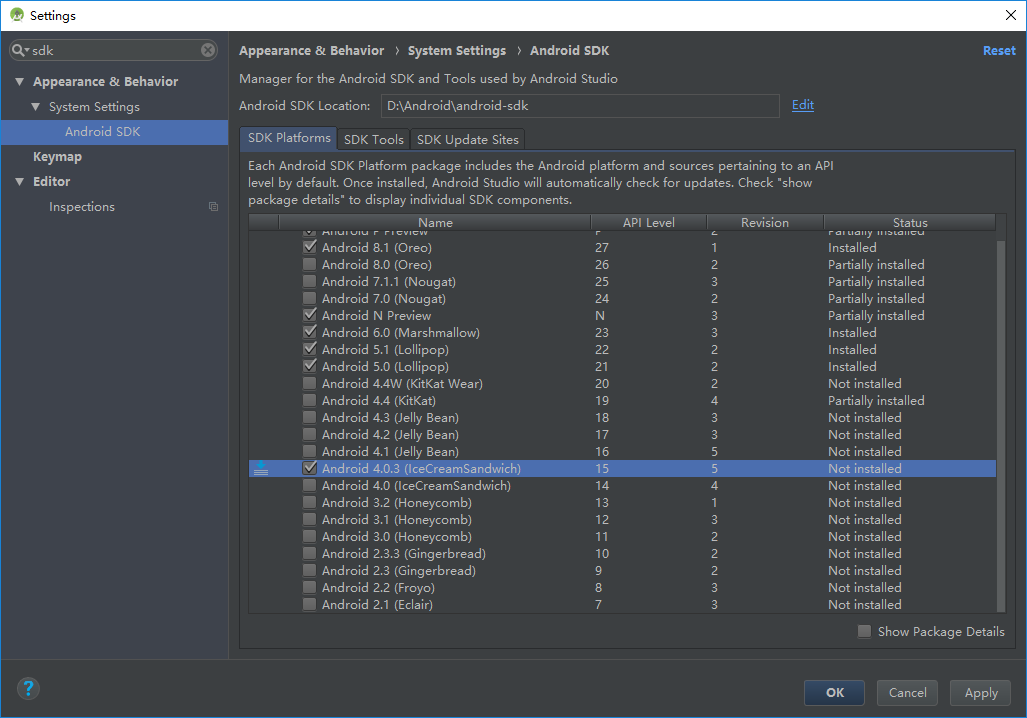The width and height of the screenshot is (1027, 718).
Task: Uncheck Android 5.0 (Lollipop) checkbox
Action: 310,367
